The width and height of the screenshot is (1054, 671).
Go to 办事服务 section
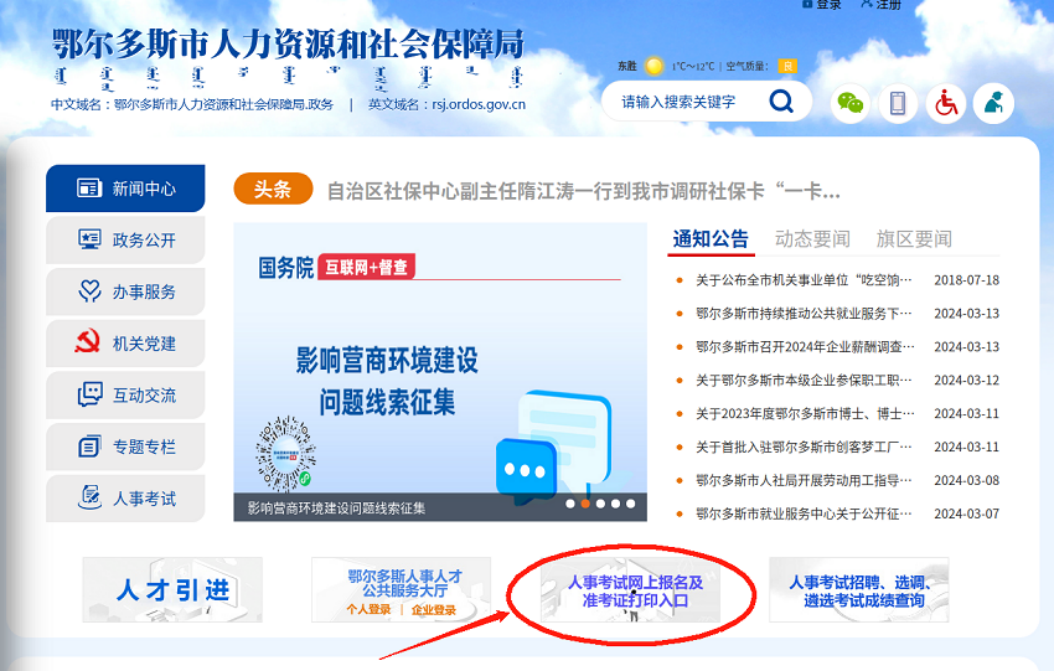[125, 292]
